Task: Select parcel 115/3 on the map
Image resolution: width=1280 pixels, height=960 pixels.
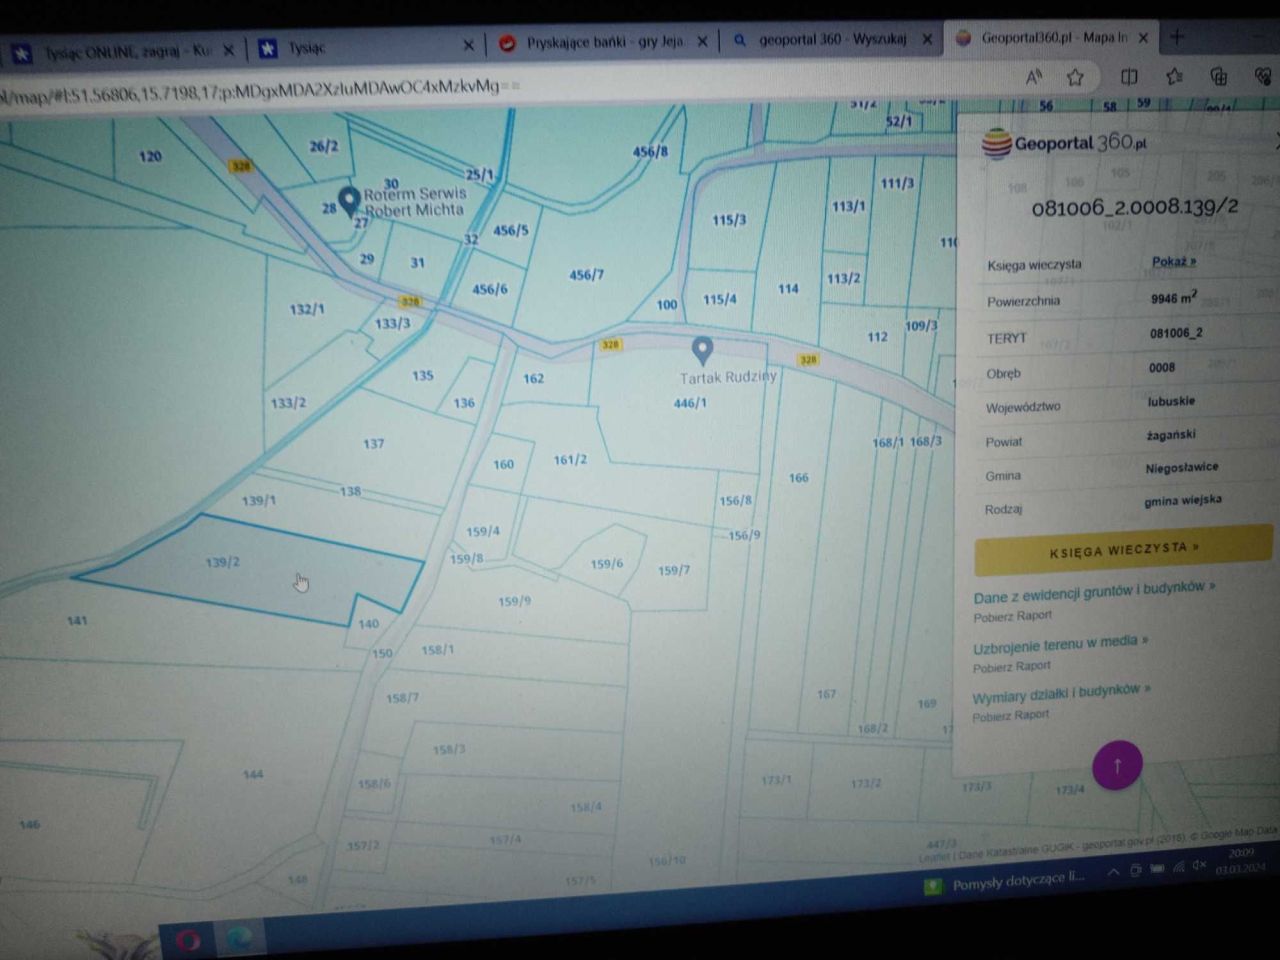Action: (729, 219)
